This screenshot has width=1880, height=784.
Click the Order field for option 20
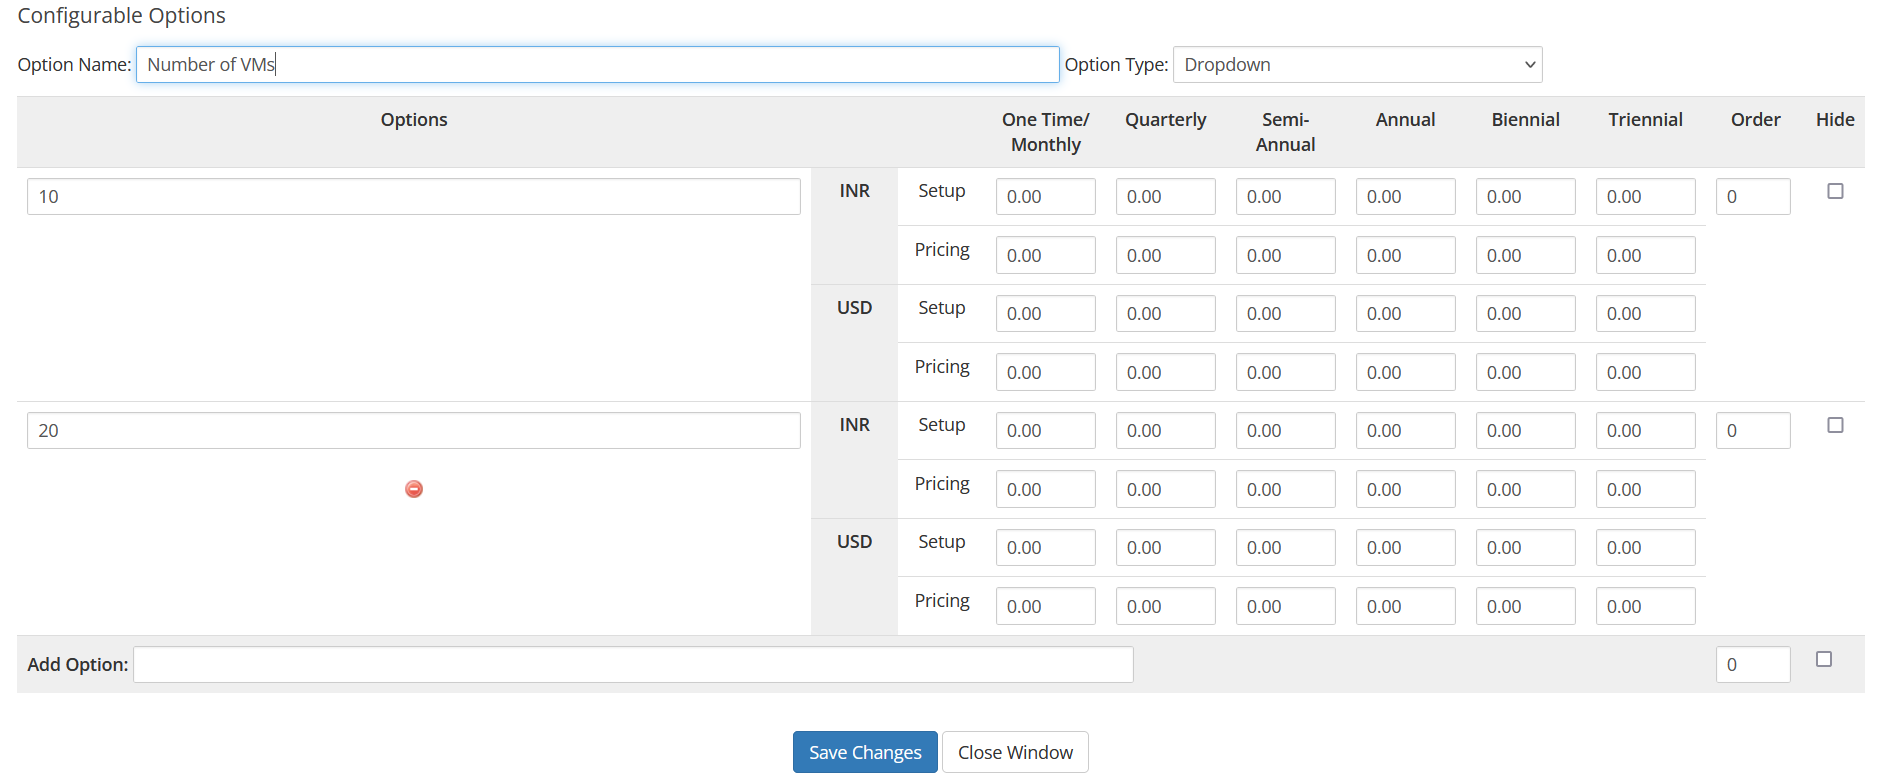pyautogui.click(x=1753, y=431)
